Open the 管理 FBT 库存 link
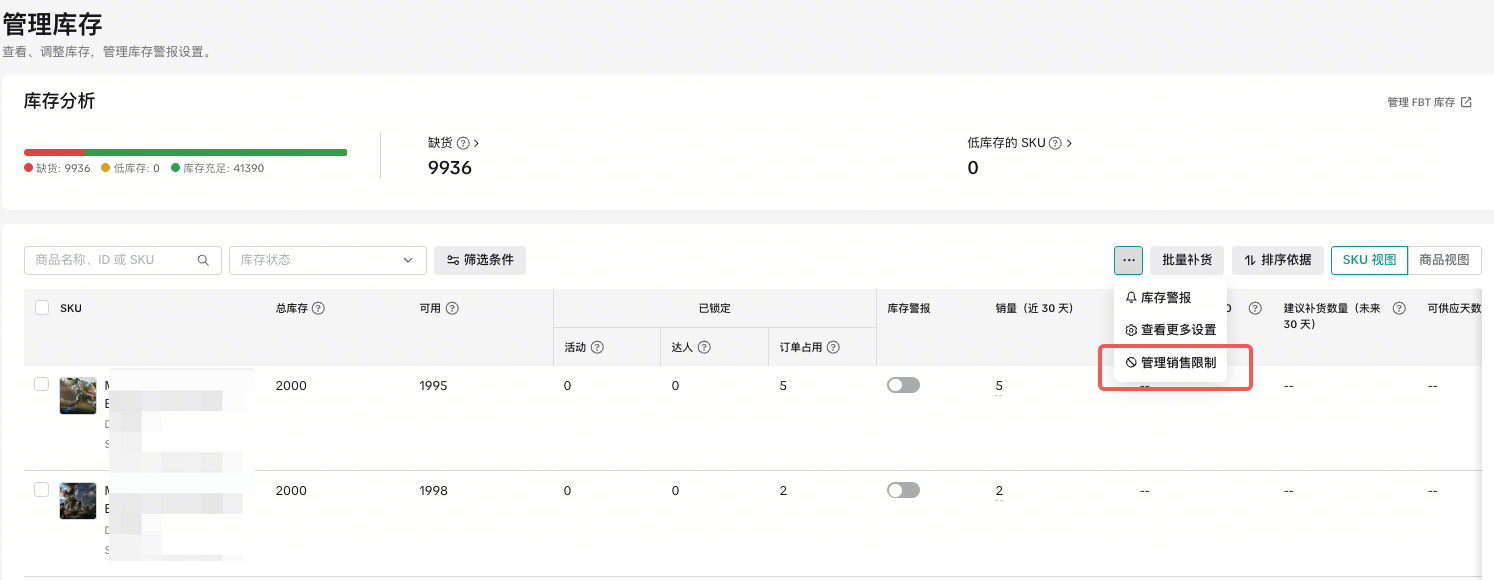1494x580 pixels. click(x=1428, y=102)
